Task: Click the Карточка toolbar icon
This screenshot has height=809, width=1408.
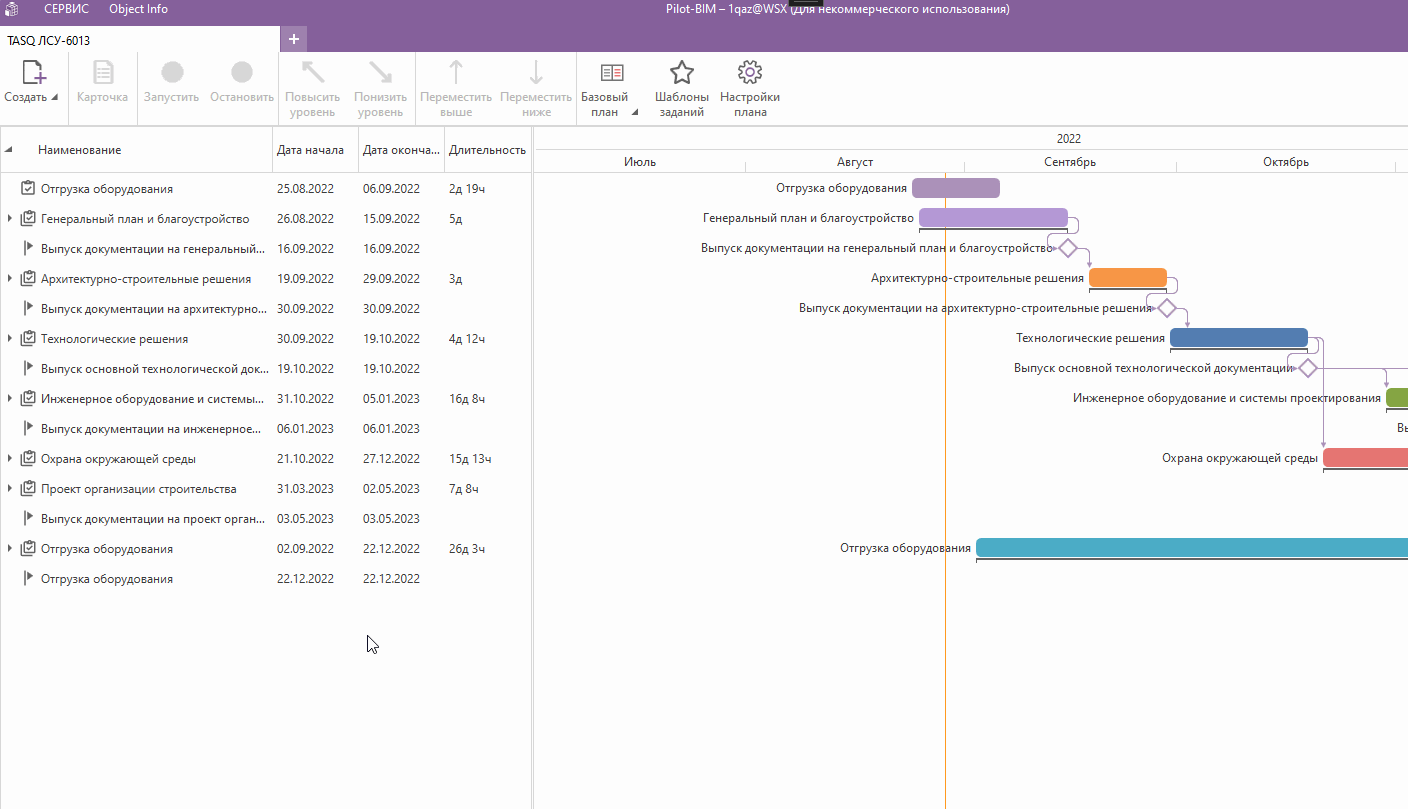Action: pyautogui.click(x=103, y=73)
